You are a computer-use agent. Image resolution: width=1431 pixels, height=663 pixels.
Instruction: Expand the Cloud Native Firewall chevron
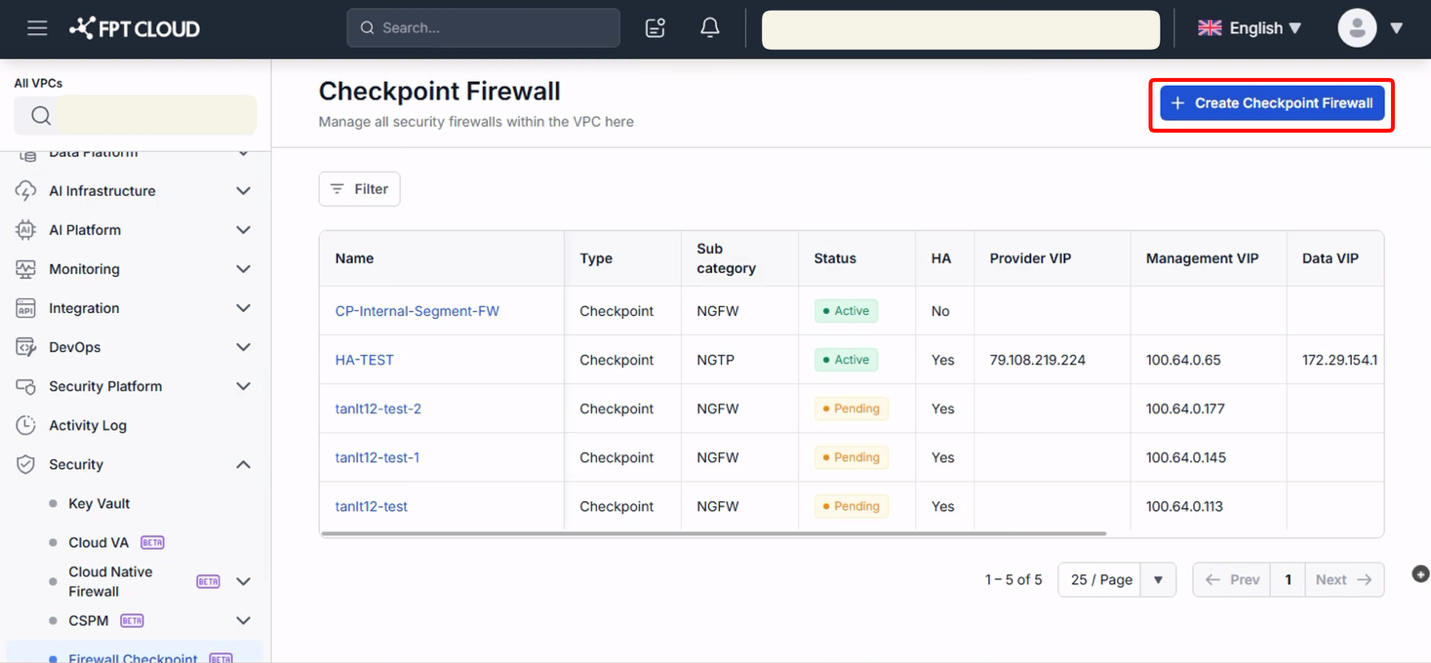(x=243, y=581)
